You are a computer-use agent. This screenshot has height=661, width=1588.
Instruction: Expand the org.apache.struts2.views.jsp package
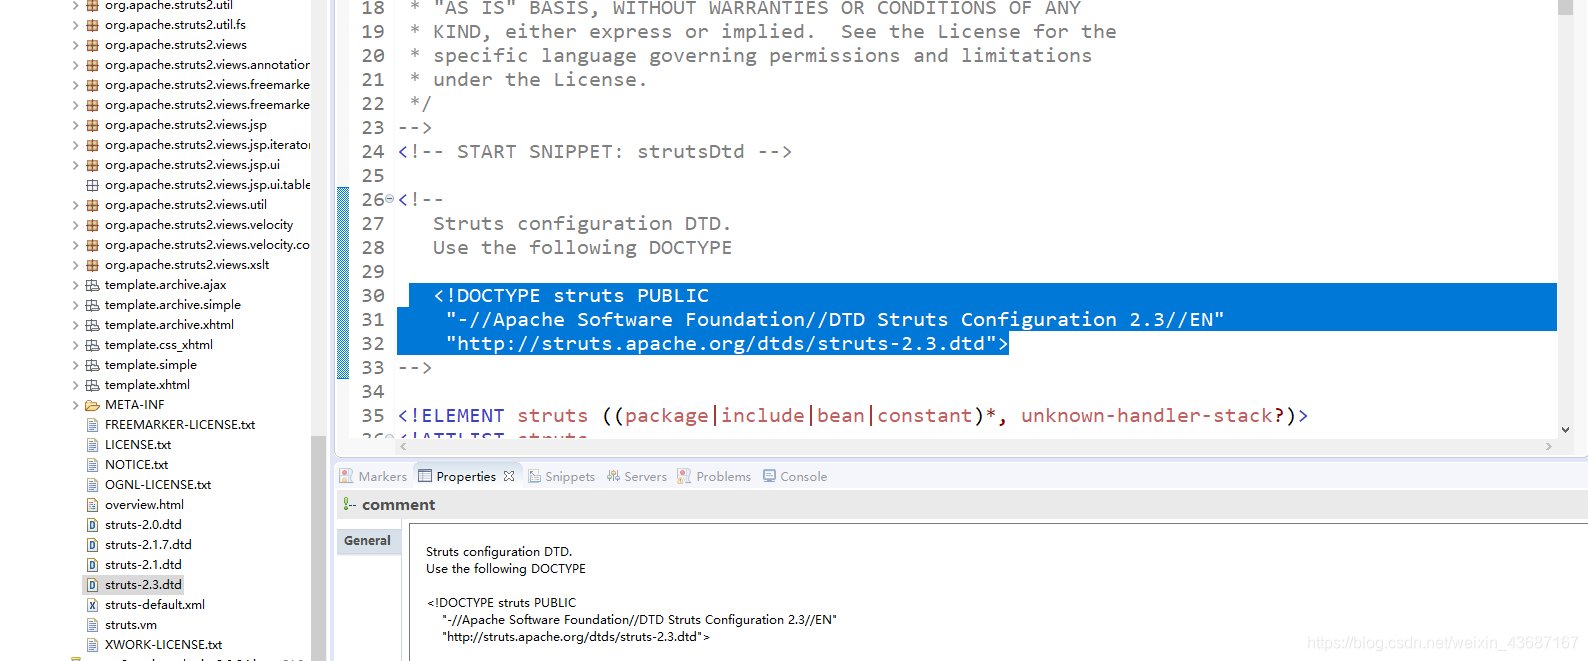click(x=75, y=125)
